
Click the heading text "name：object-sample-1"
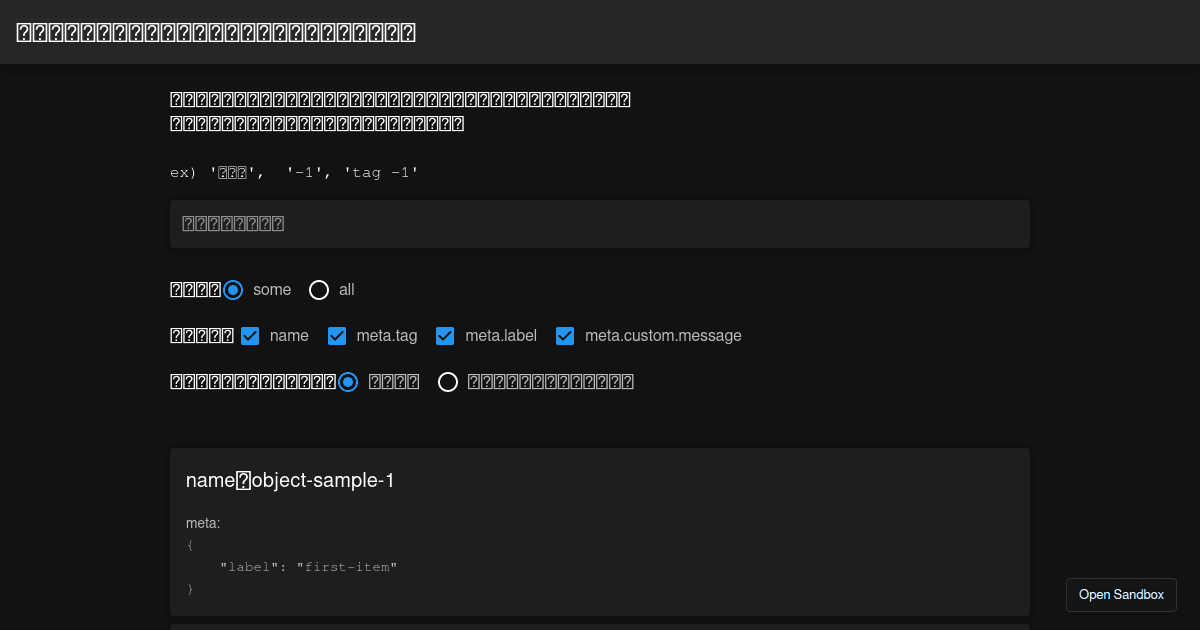(289, 480)
